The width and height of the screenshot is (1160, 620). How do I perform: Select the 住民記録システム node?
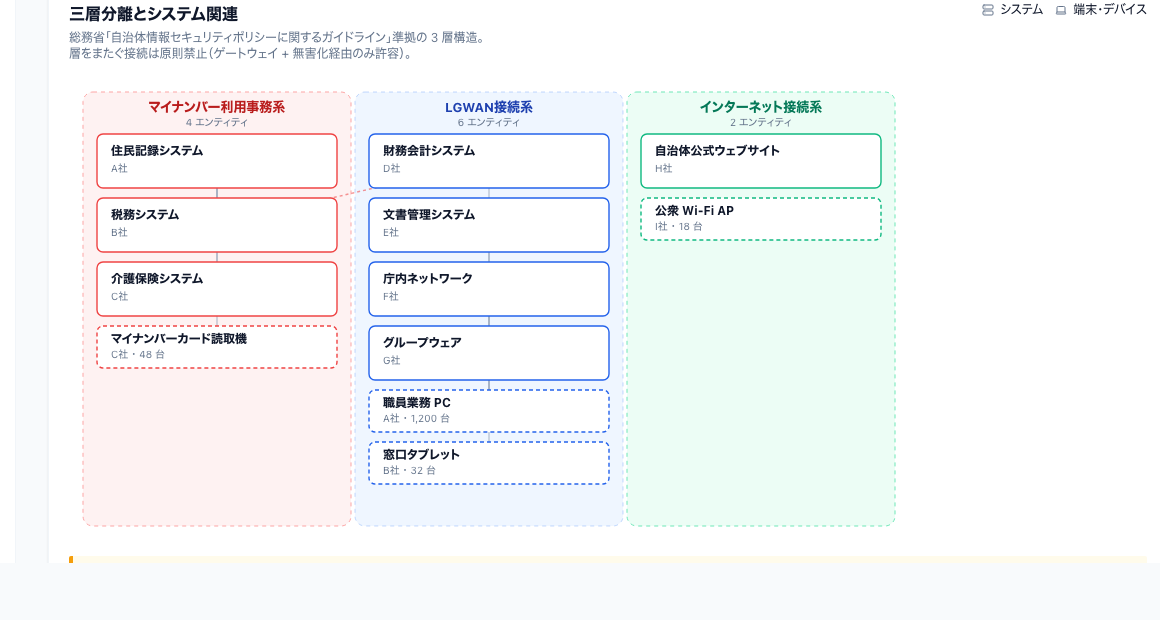pos(217,160)
